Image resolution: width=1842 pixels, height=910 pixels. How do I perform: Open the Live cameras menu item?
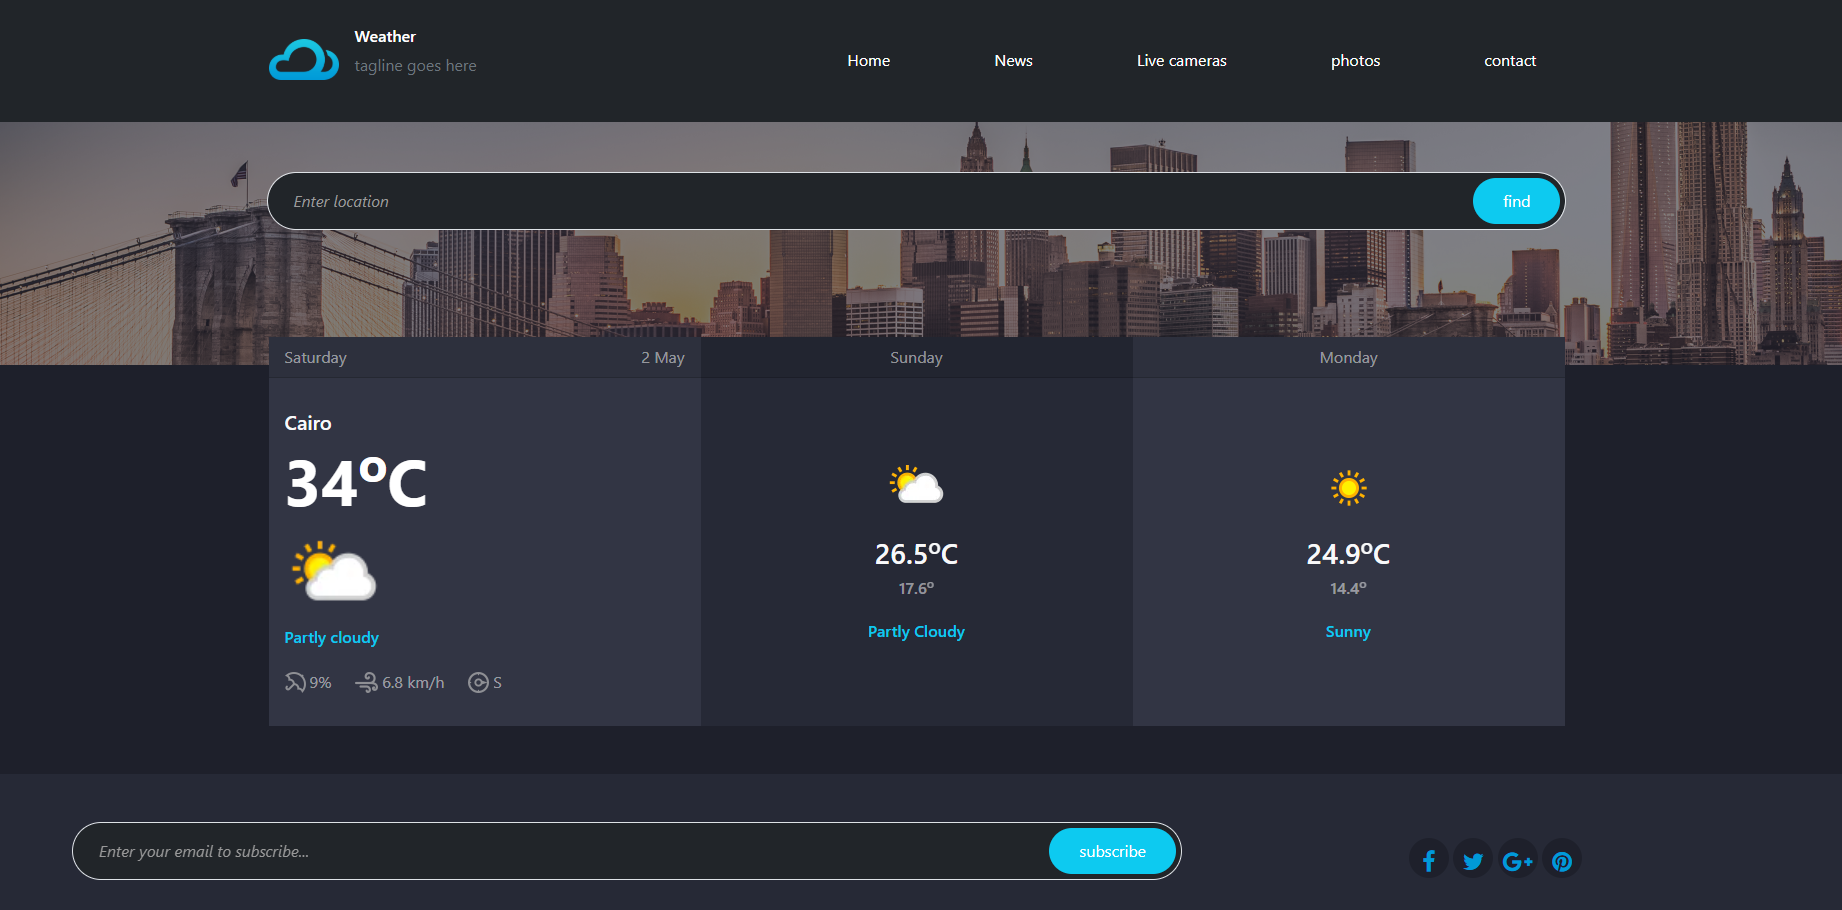pyautogui.click(x=1181, y=61)
